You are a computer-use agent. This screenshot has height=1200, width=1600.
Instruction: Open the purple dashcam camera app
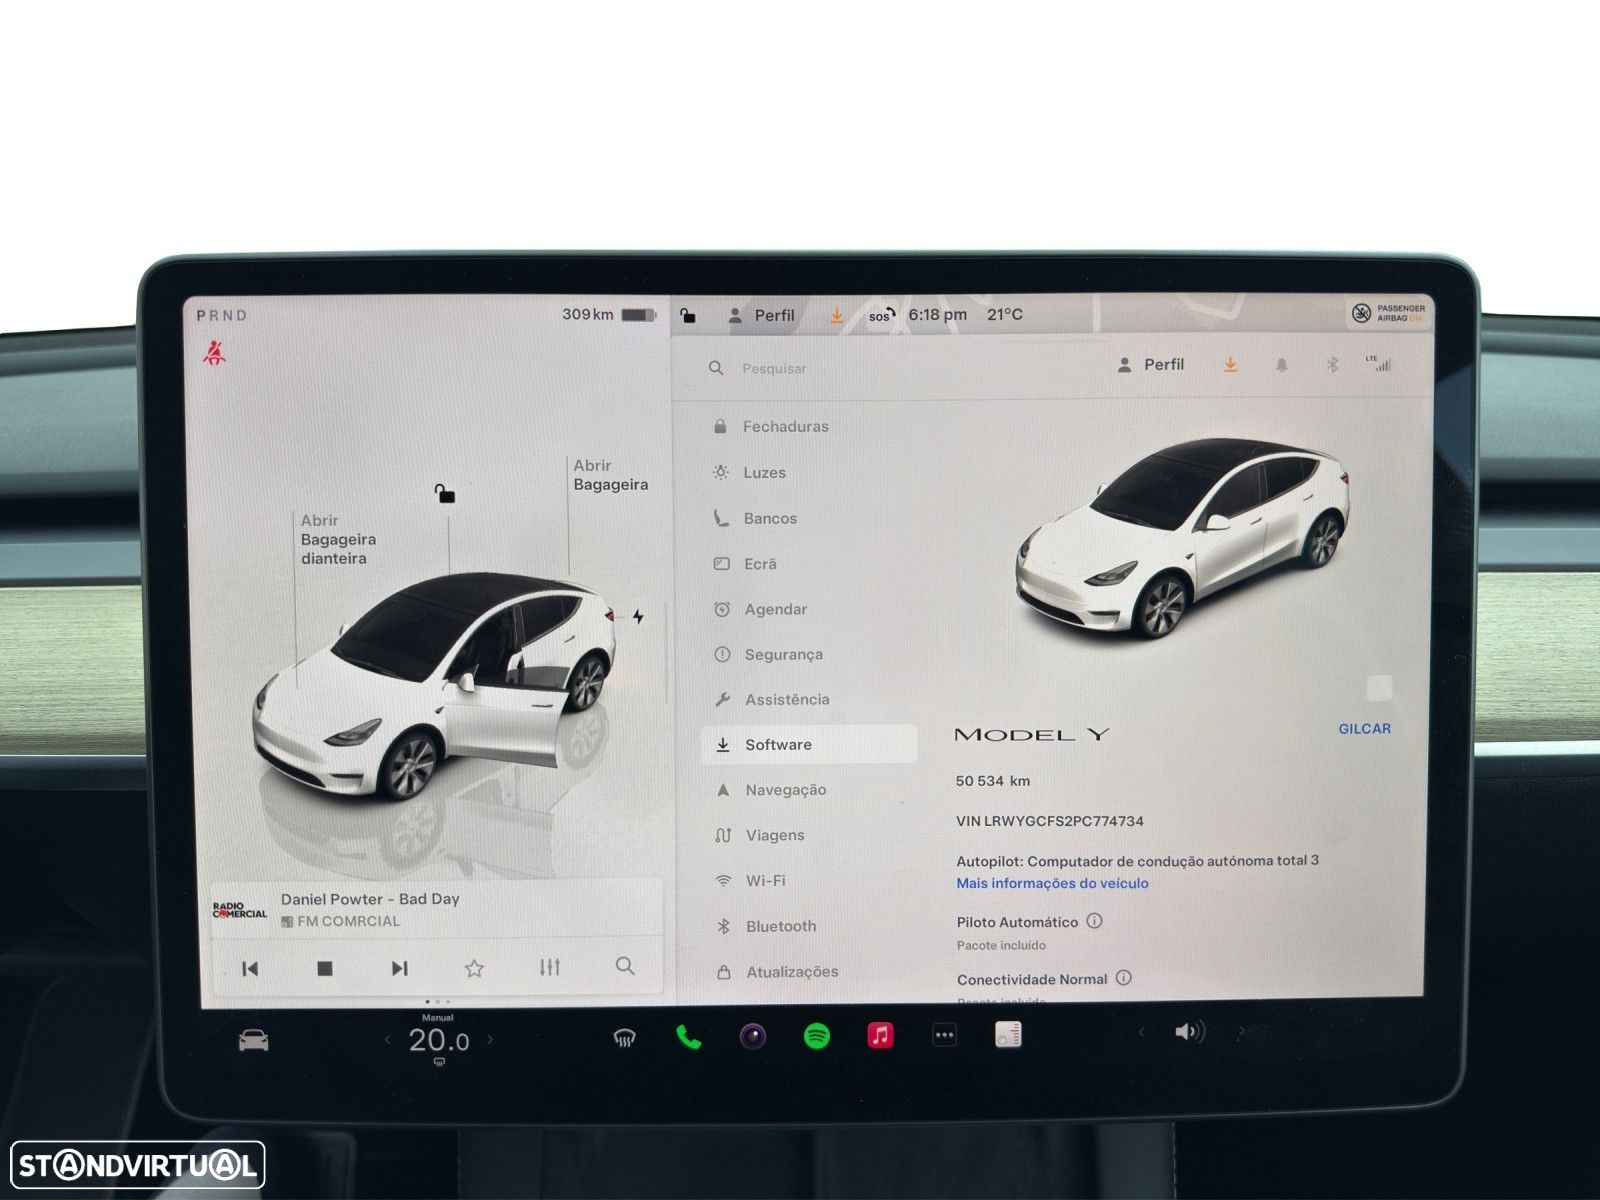753,1036
